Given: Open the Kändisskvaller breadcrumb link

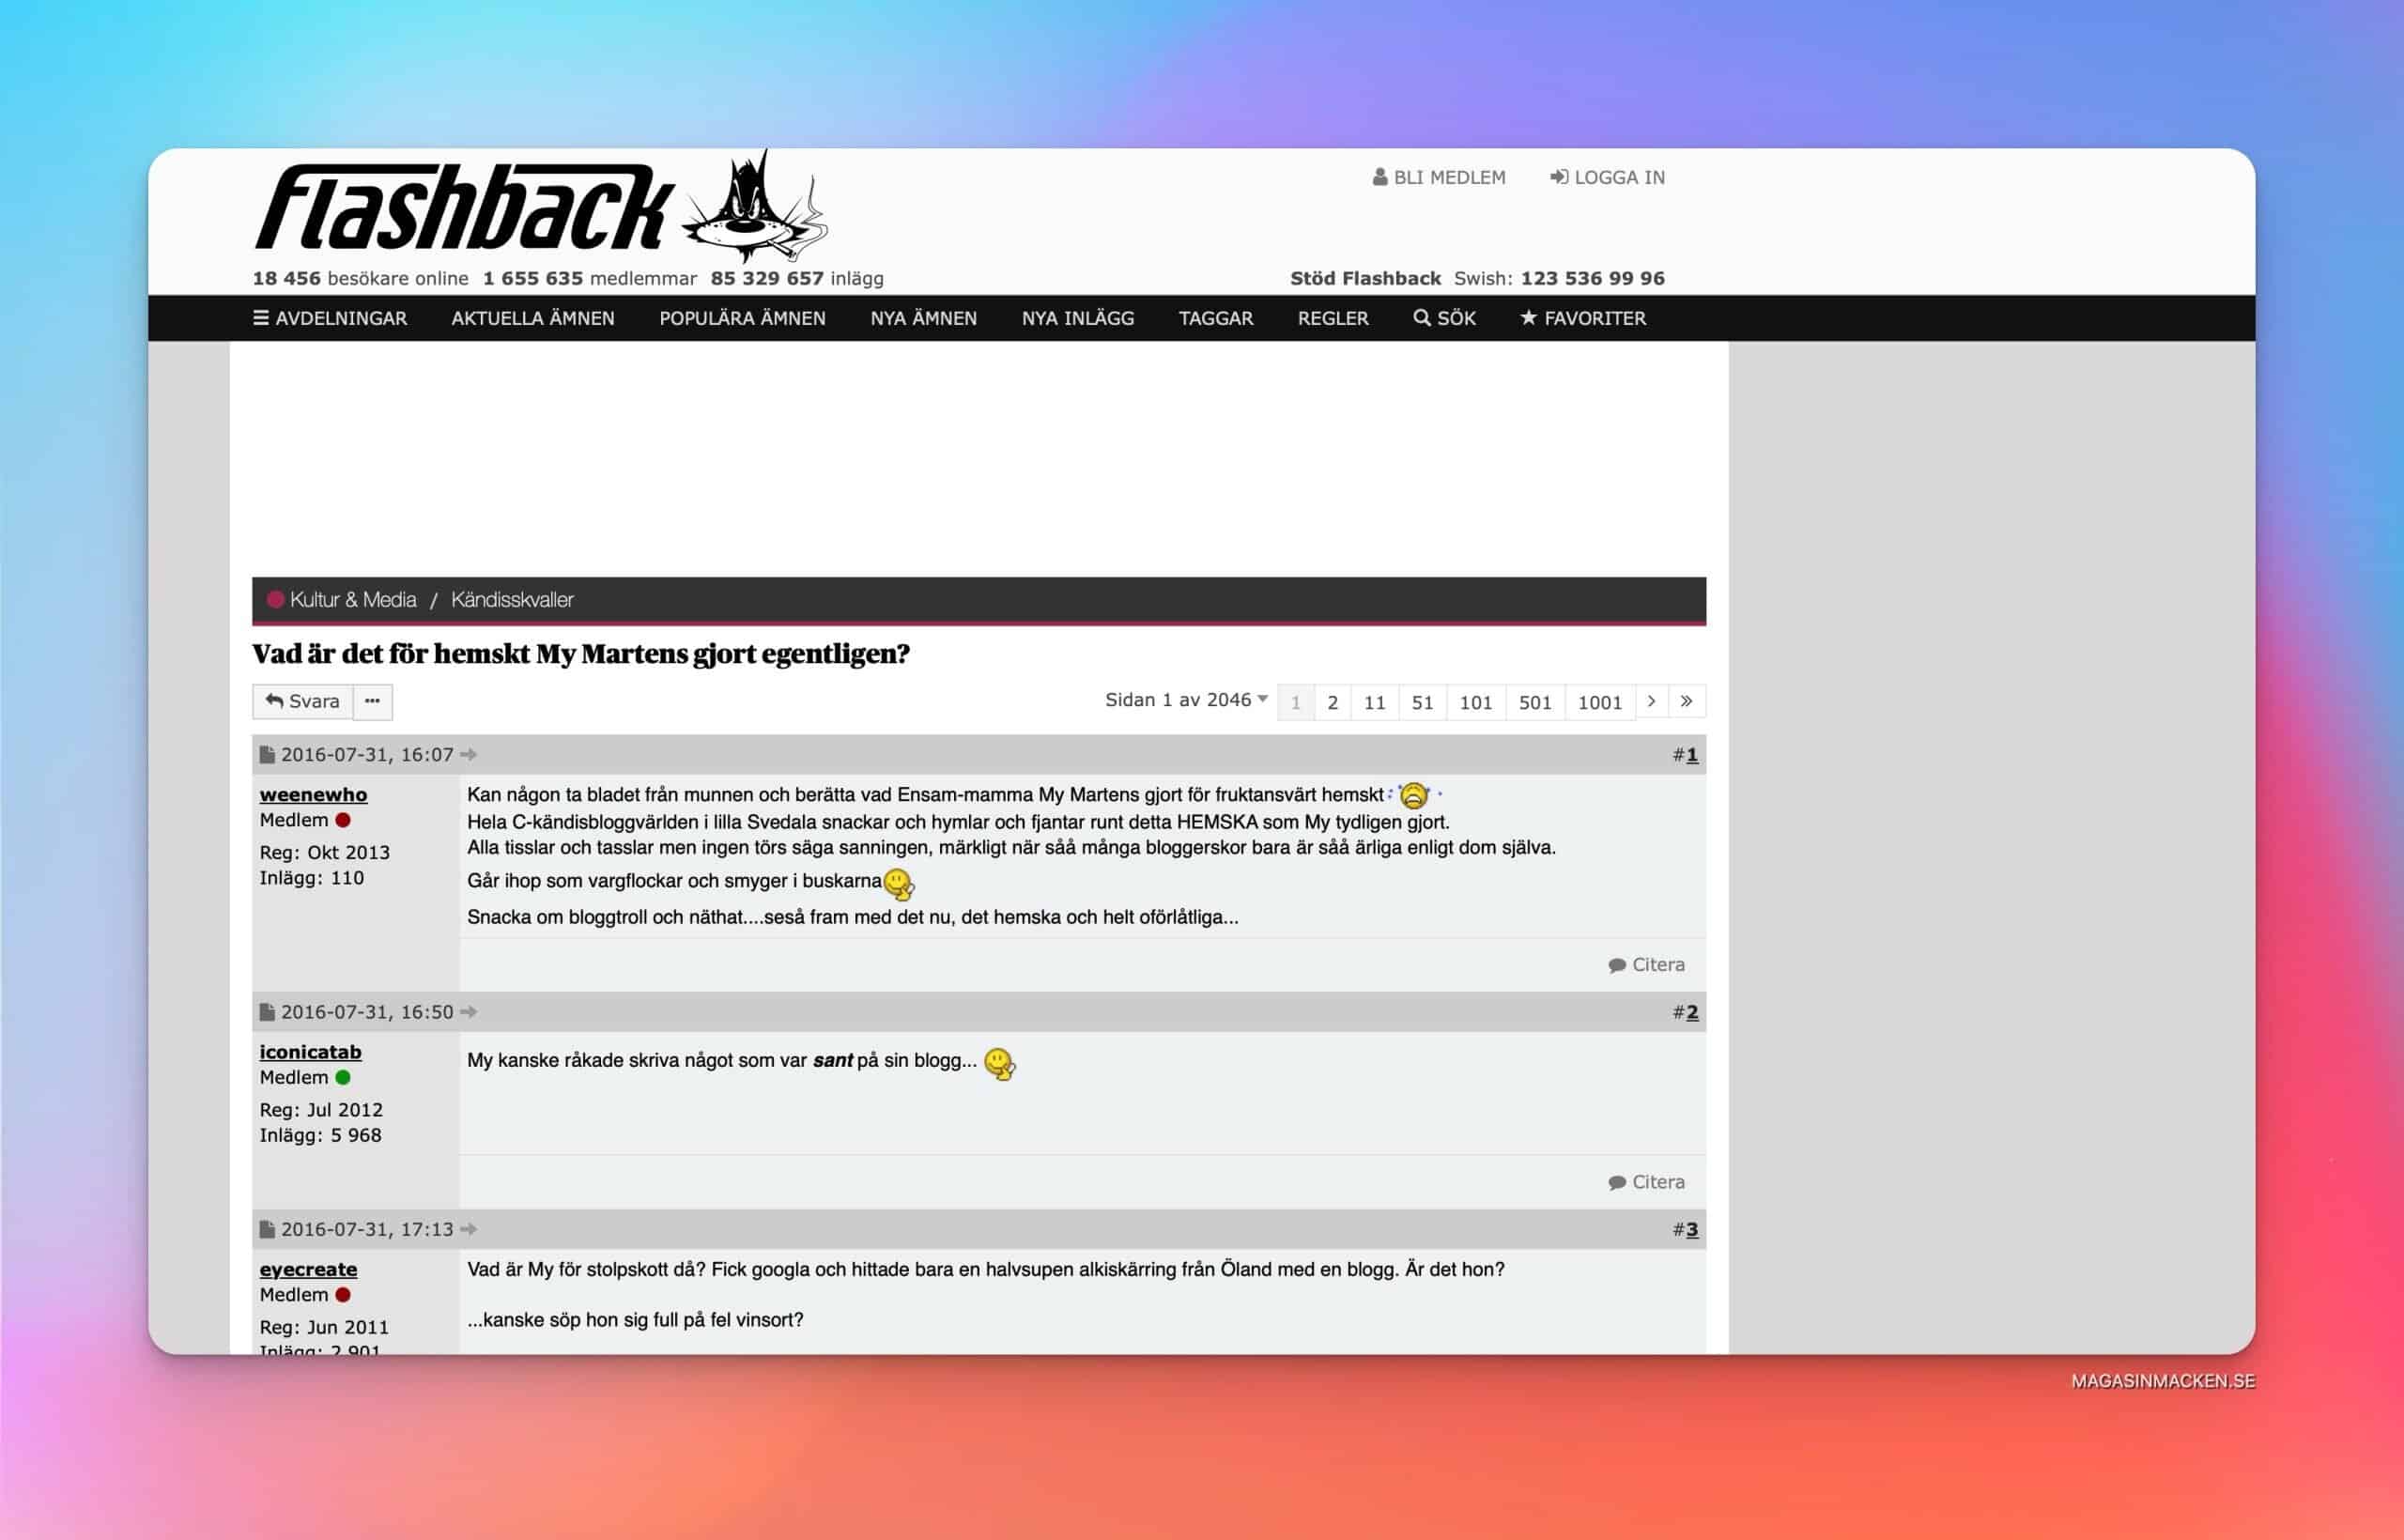Looking at the screenshot, I should pyautogui.click(x=512, y=600).
